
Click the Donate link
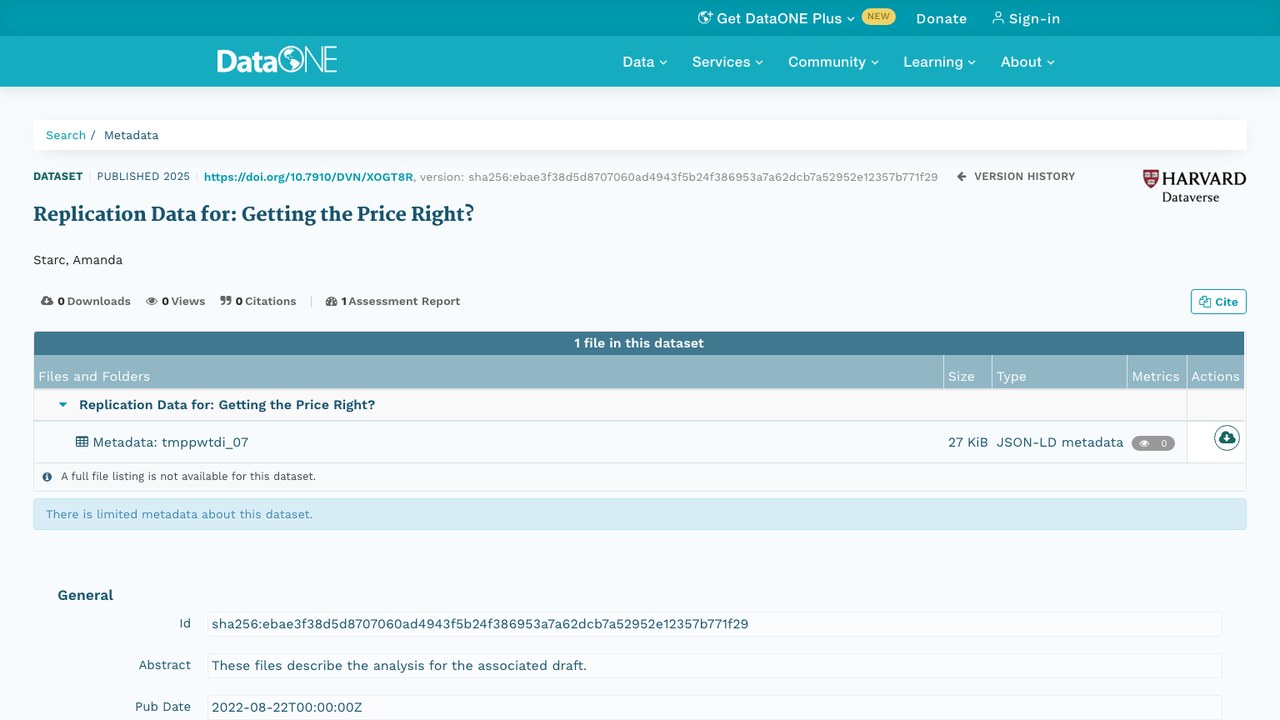click(x=941, y=18)
